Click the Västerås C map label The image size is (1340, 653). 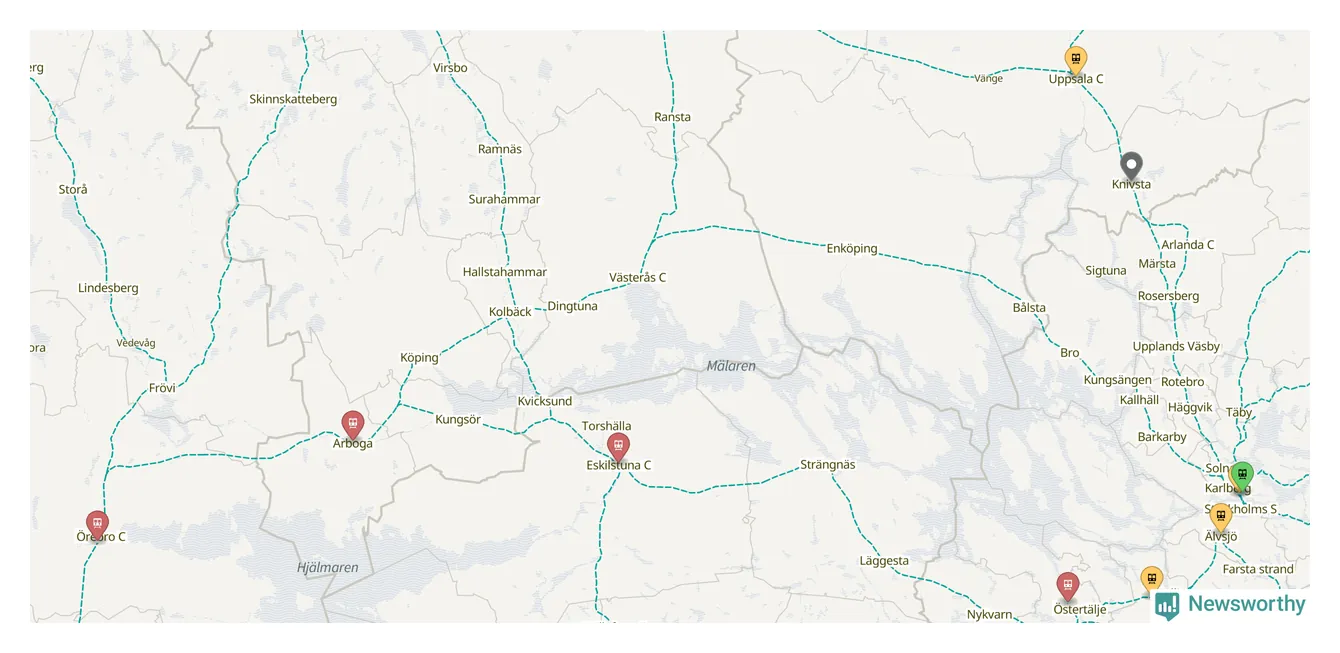pyautogui.click(x=637, y=277)
